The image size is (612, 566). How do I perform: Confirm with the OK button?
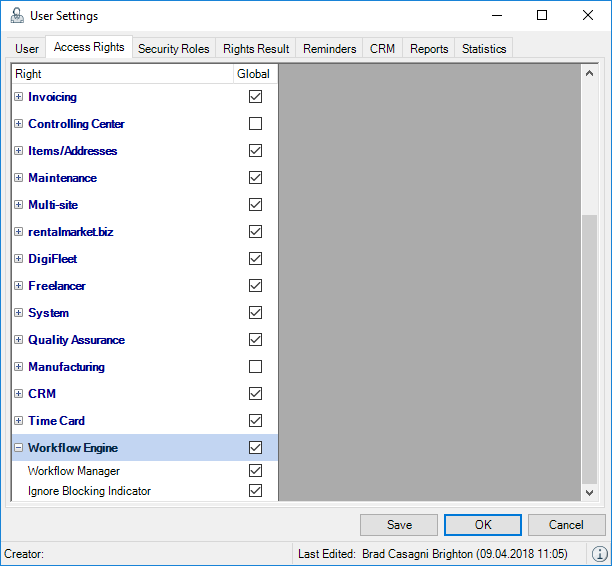(x=482, y=525)
